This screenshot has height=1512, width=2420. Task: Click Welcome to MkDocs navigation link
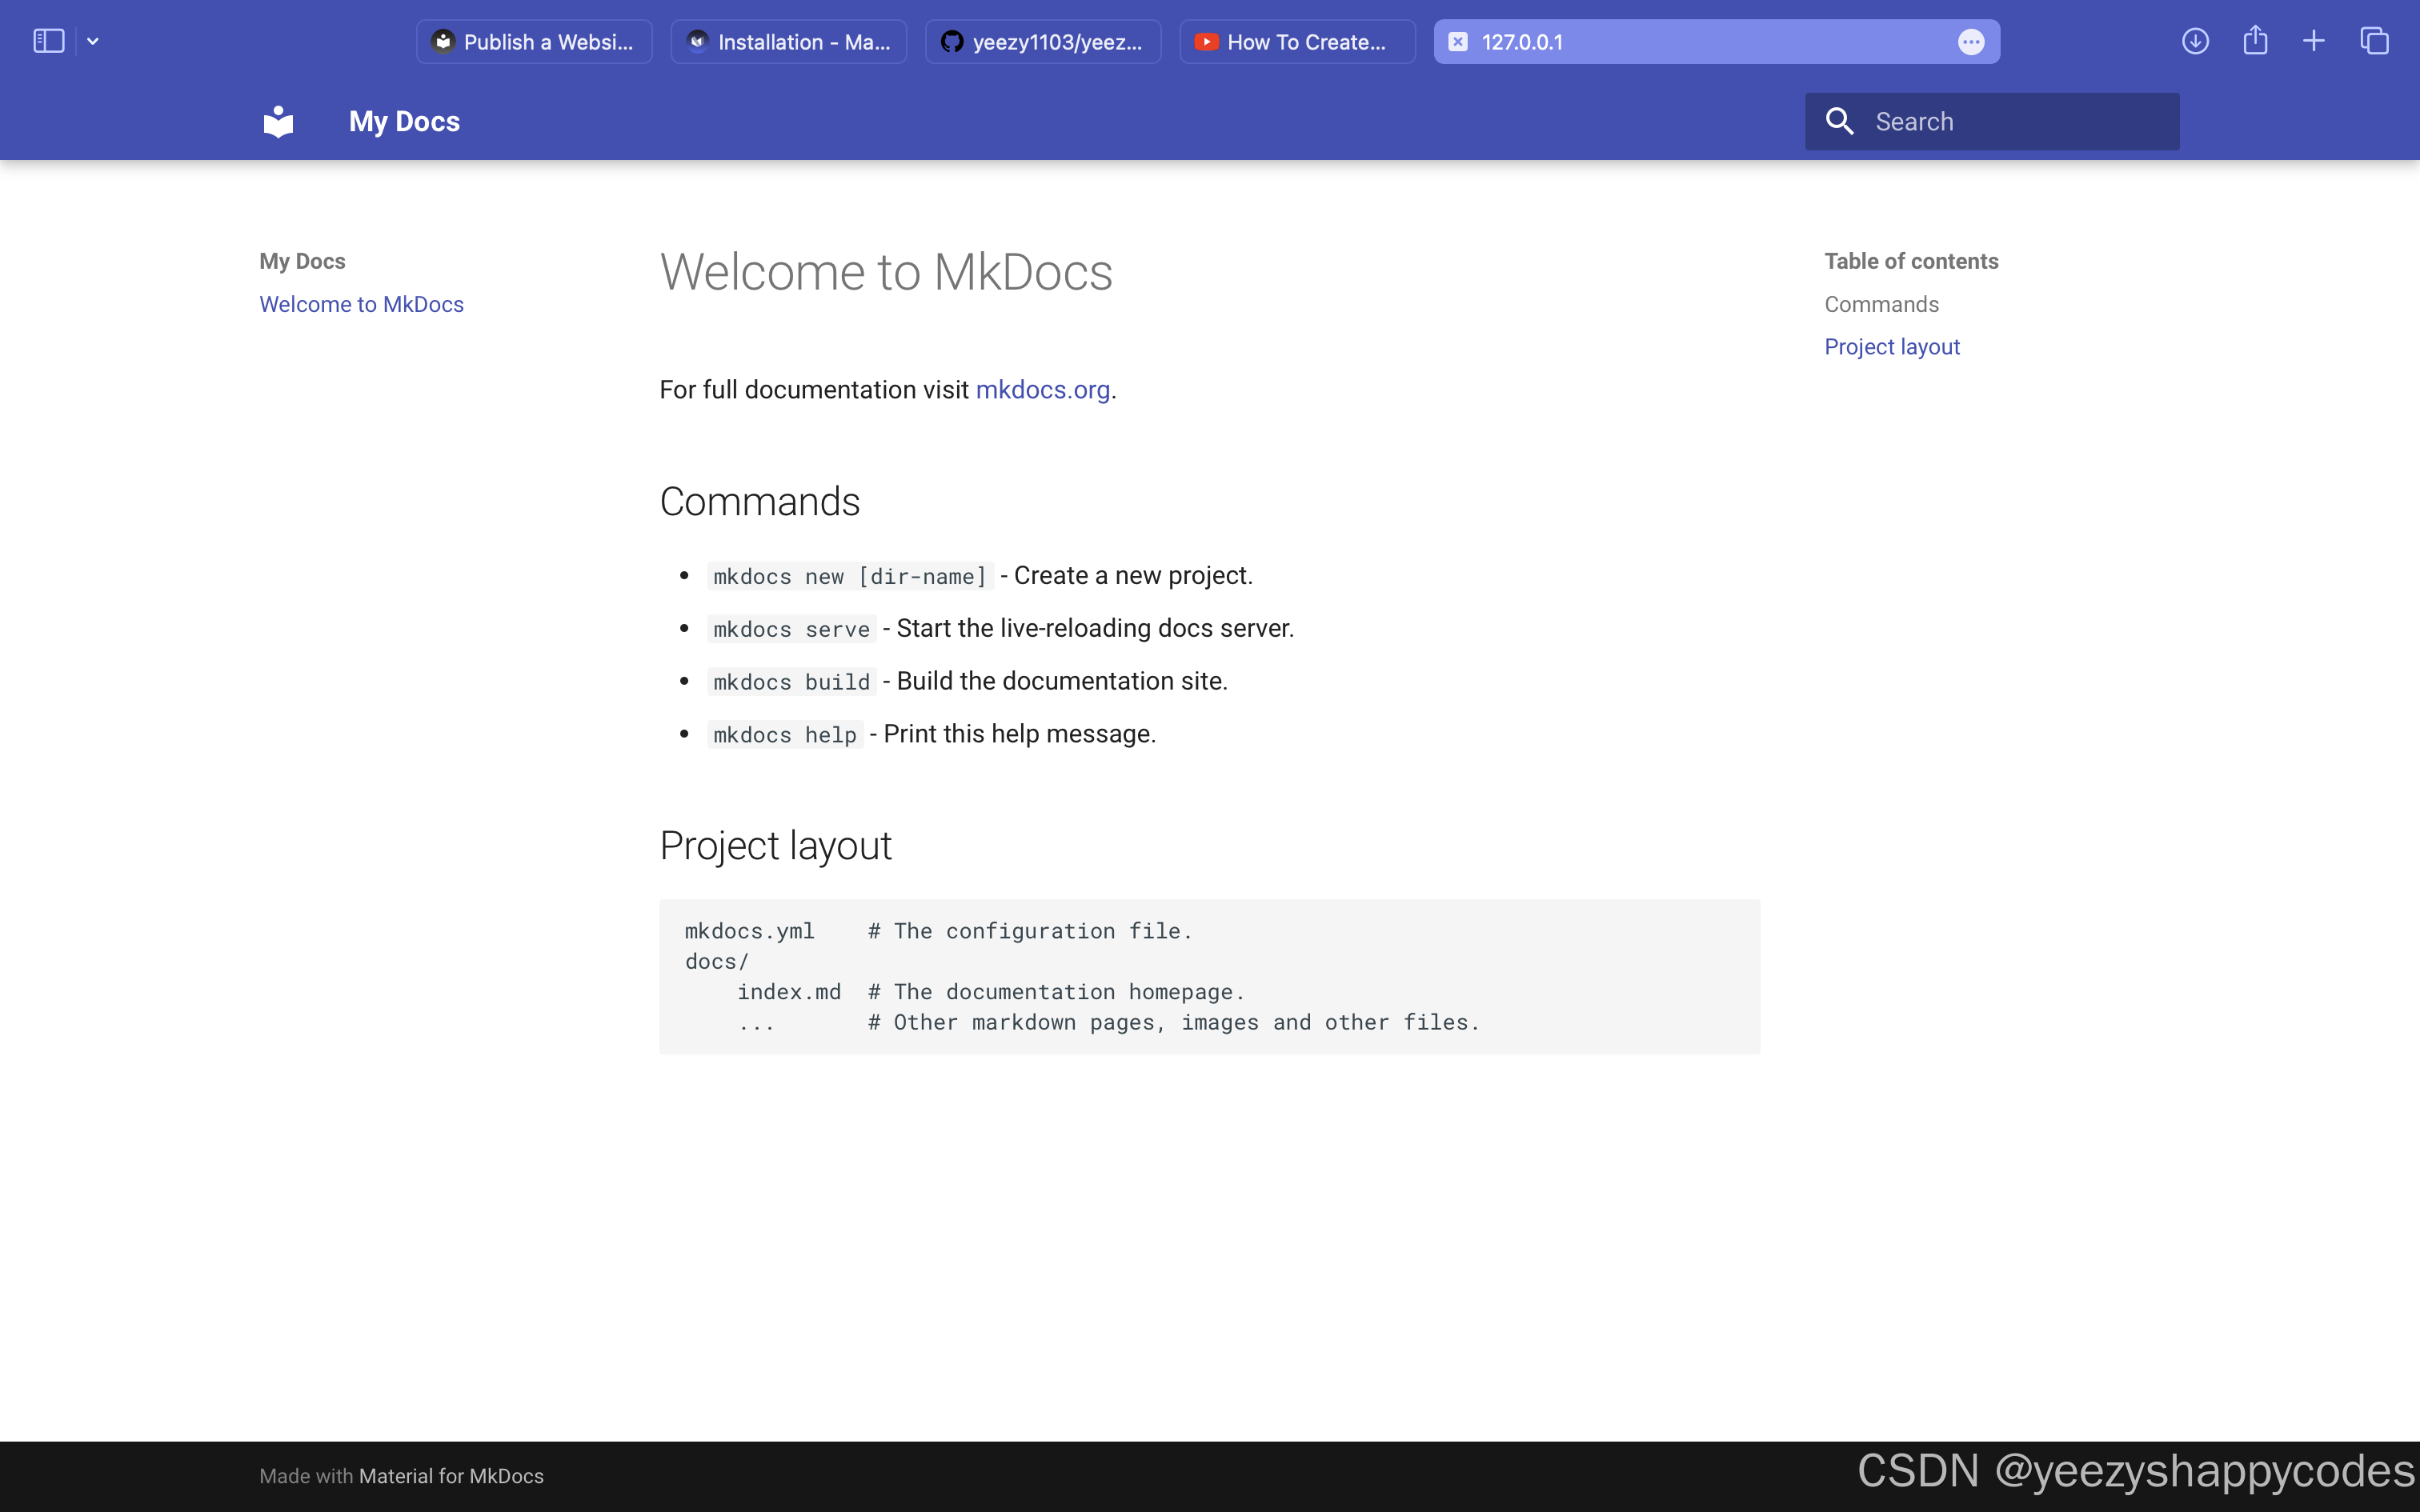[361, 304]
